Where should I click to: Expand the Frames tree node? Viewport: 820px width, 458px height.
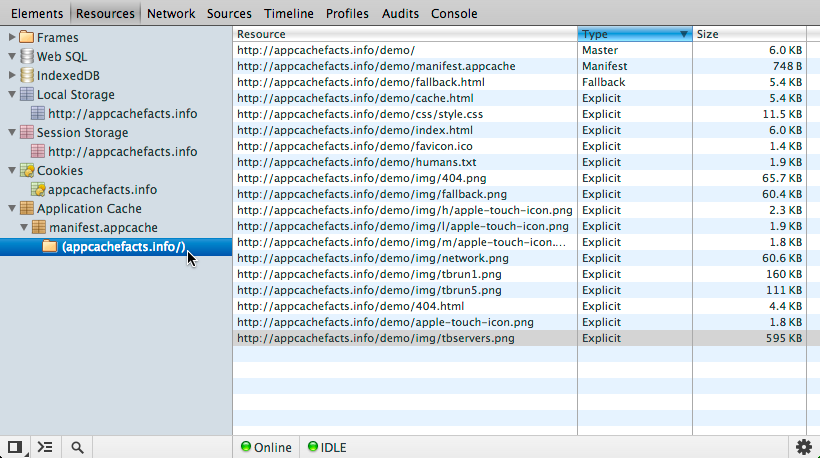click(x=12, y=37)
